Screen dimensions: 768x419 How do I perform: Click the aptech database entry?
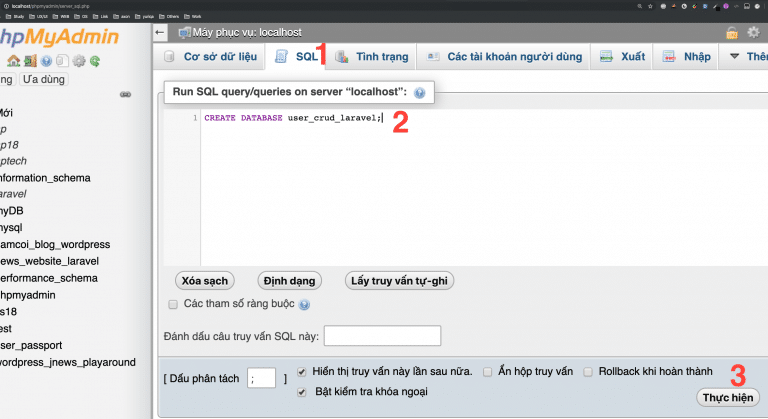click(13, 161)
